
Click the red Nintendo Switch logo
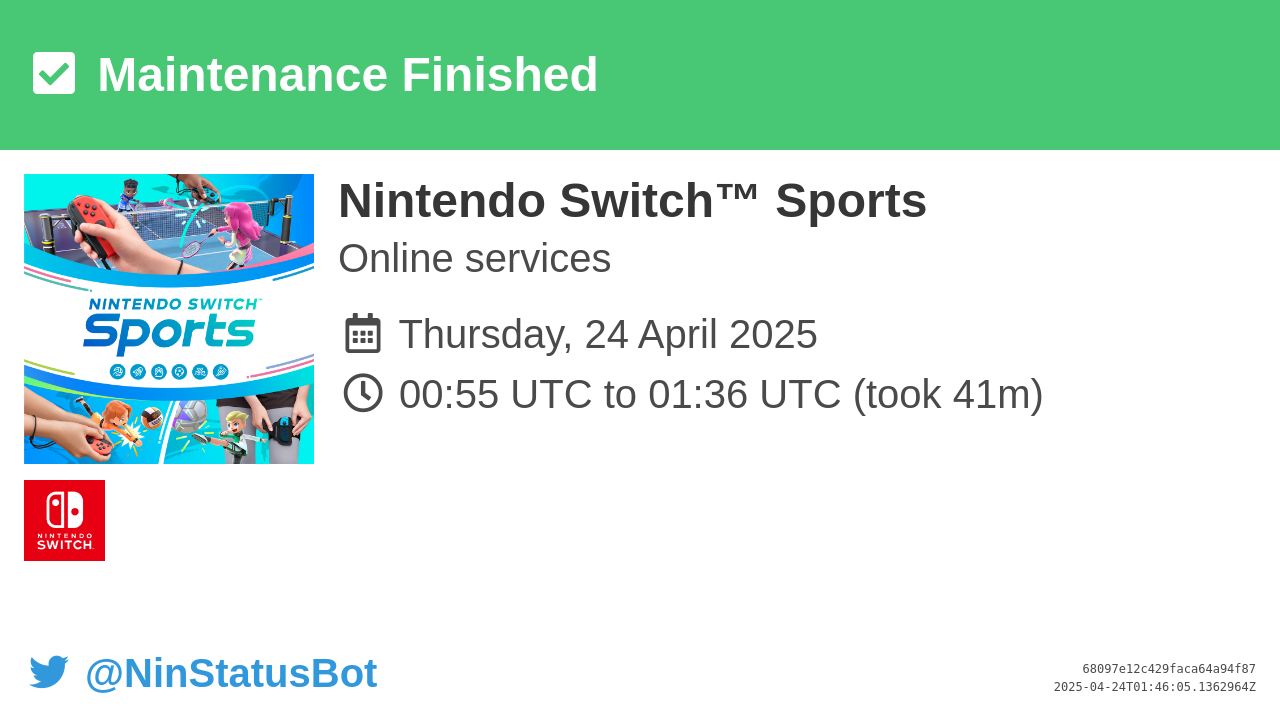click(64, 520)
